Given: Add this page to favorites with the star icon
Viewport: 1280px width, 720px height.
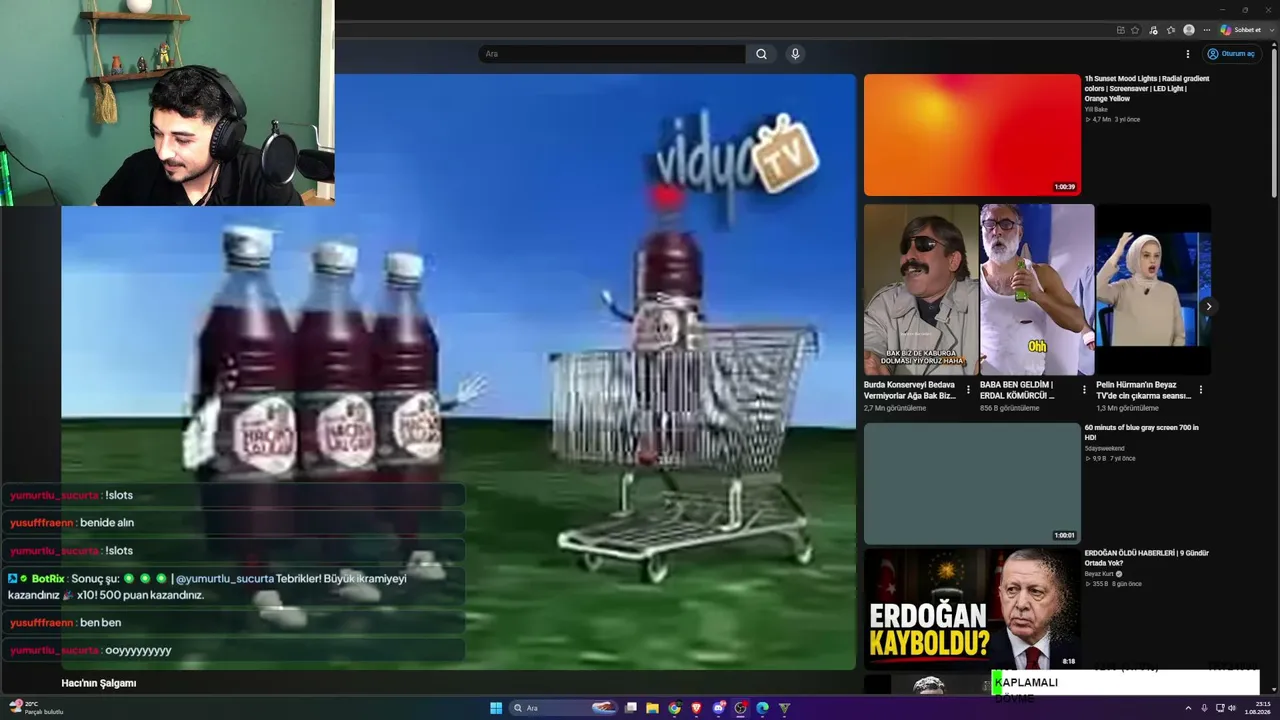Looking at the screenshot, I should click(1135, 30).
